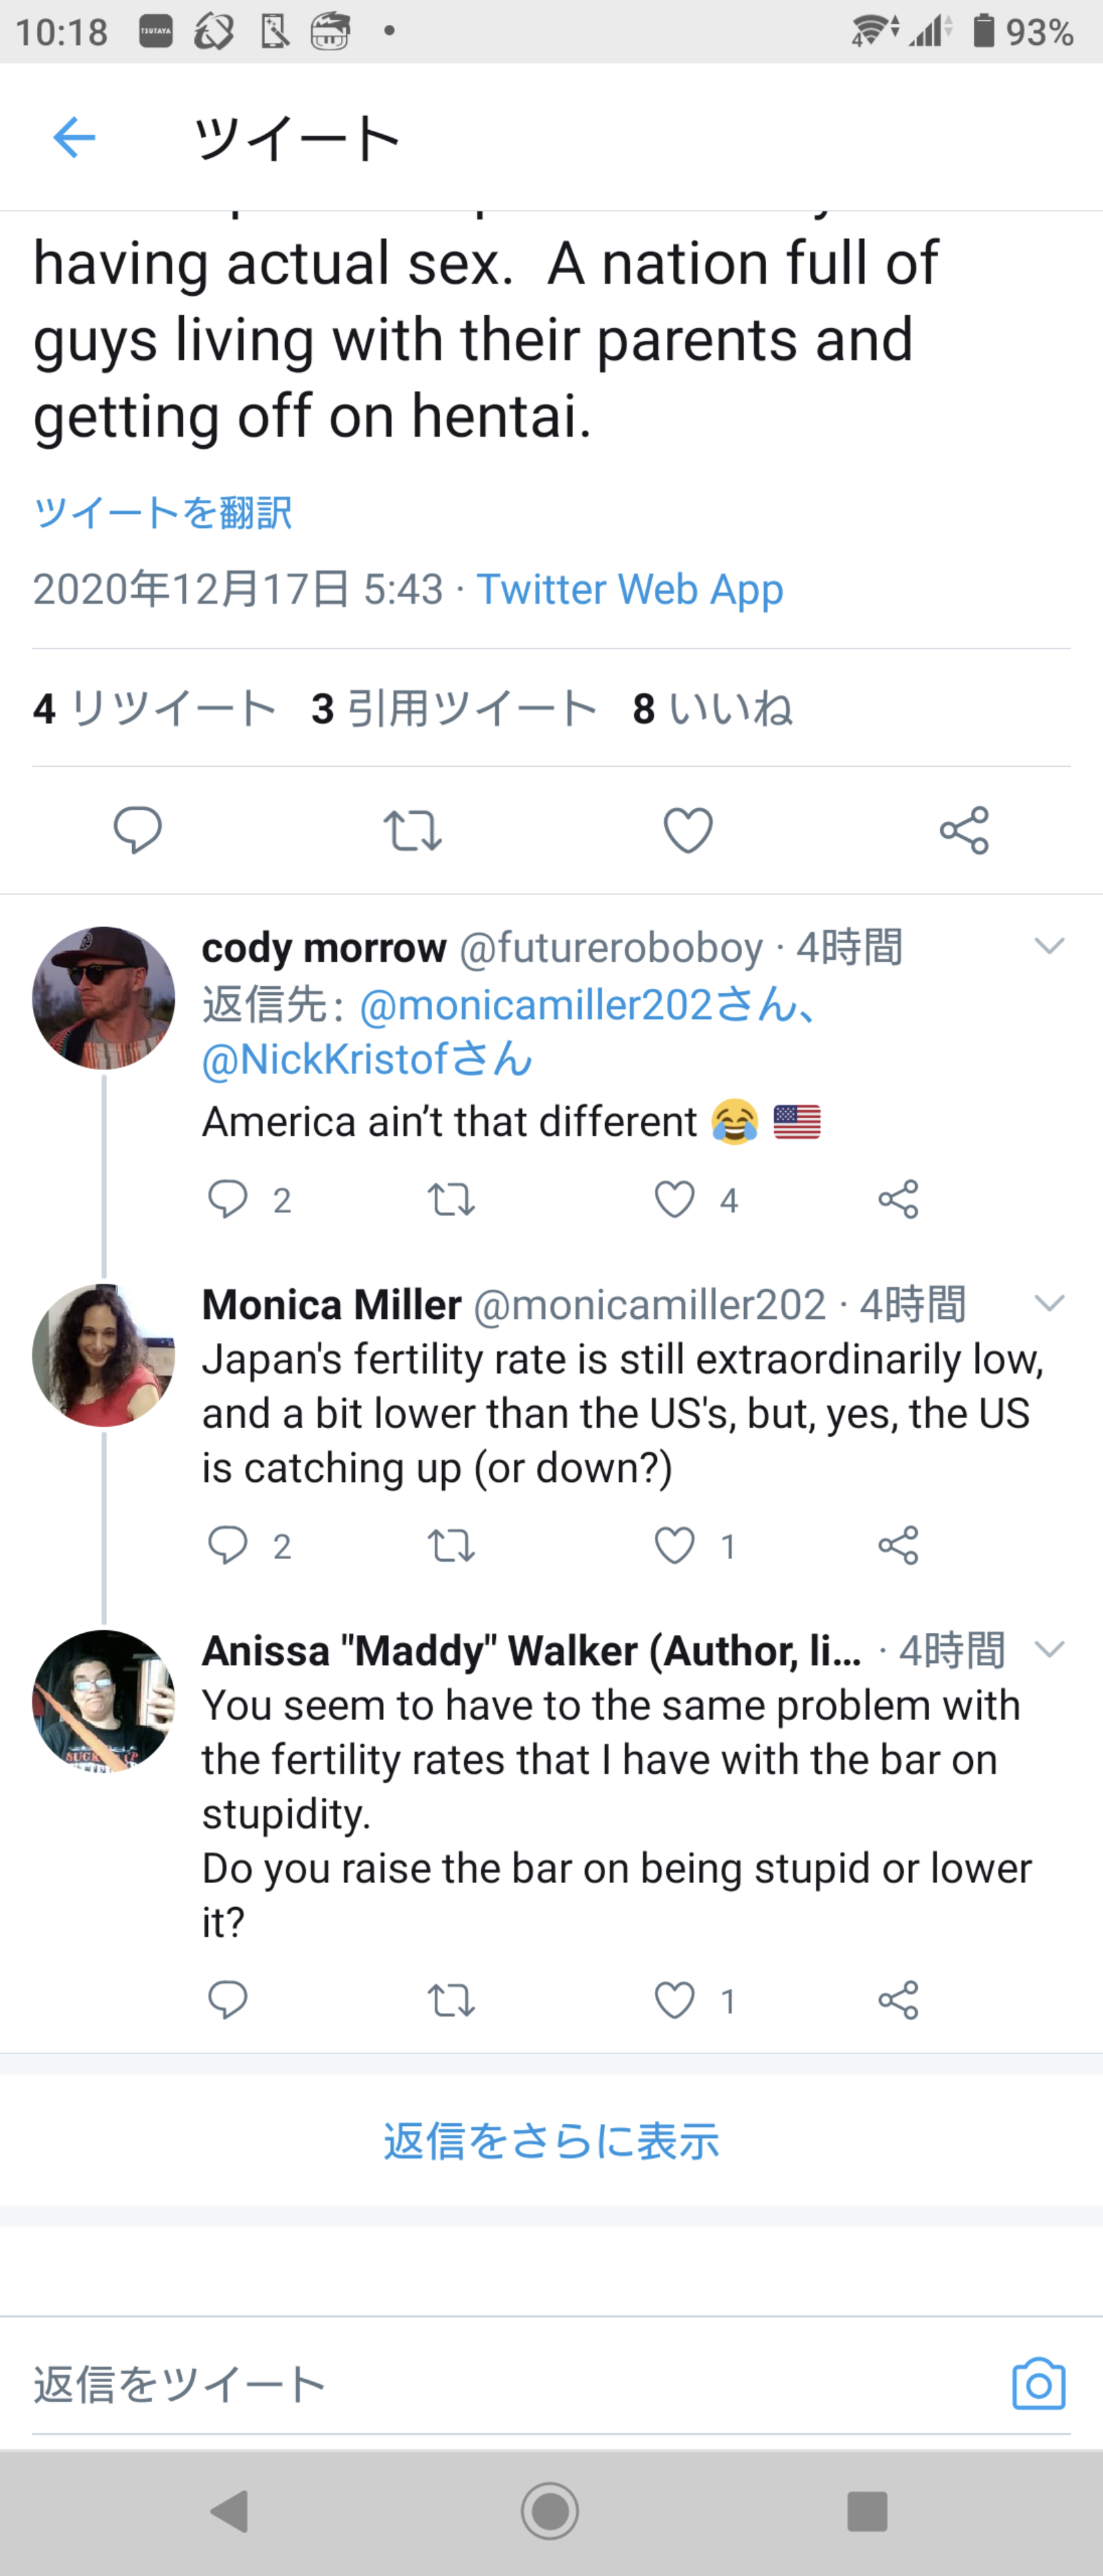Viewport: 1103px width, 2576px height.
Task: Tap the 返信をツイート reply input field
Action: (x=400, y=2385)
